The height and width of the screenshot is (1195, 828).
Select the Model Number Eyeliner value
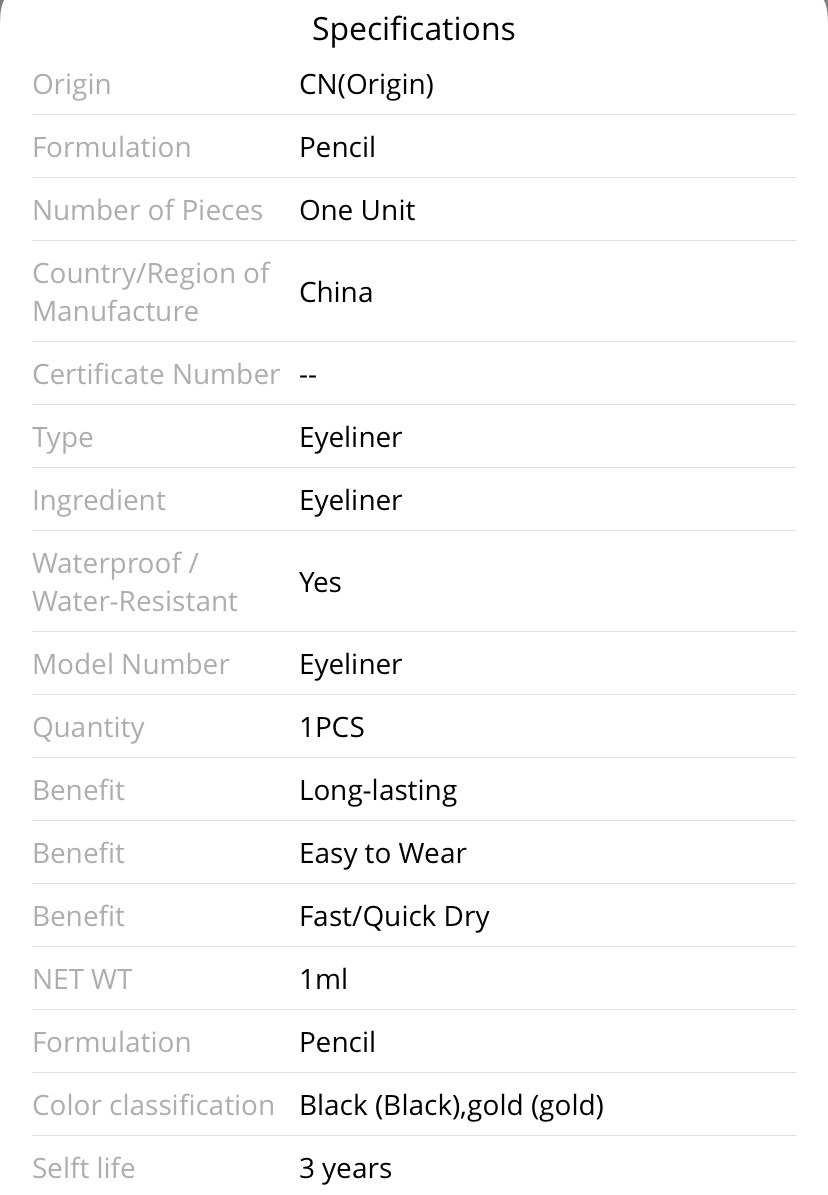351,665
